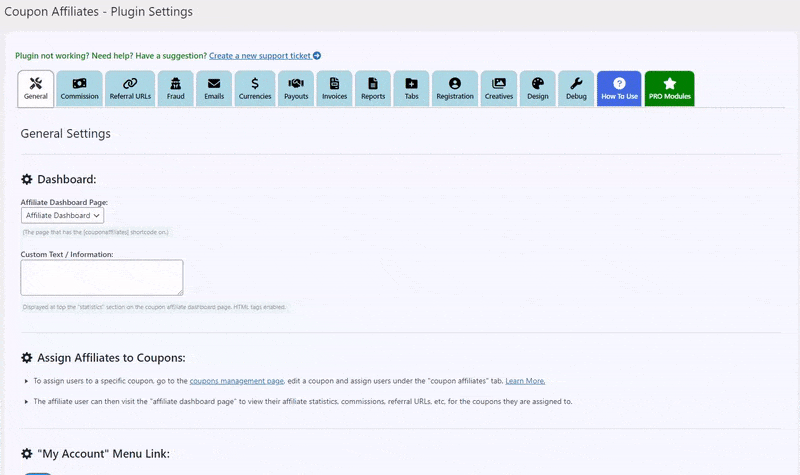The width and height of the screenshot is (800, 475).
Task: Select the Referral URLs chain-link icon tab
Action: (x=130, y=89)
